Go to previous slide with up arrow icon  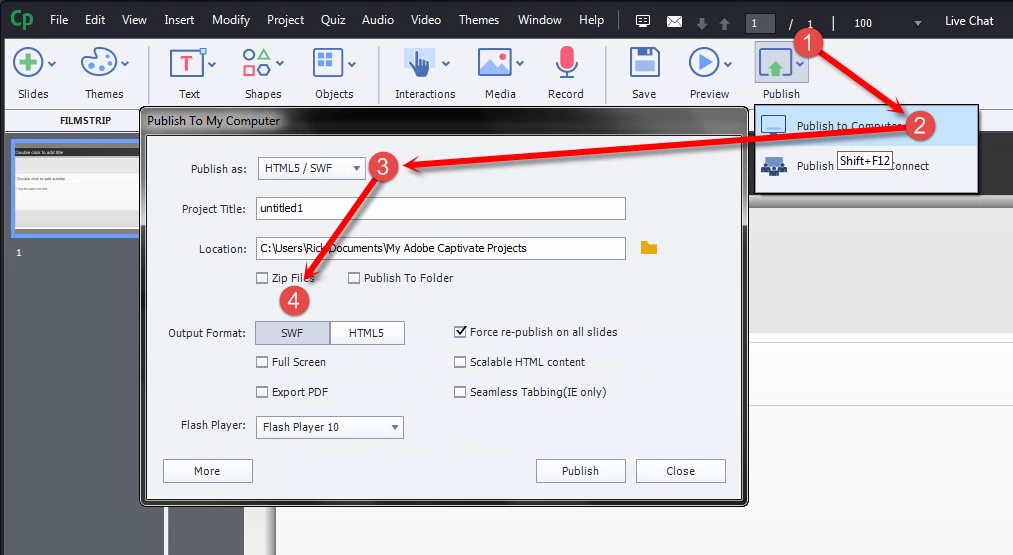[x=724, y=24]
